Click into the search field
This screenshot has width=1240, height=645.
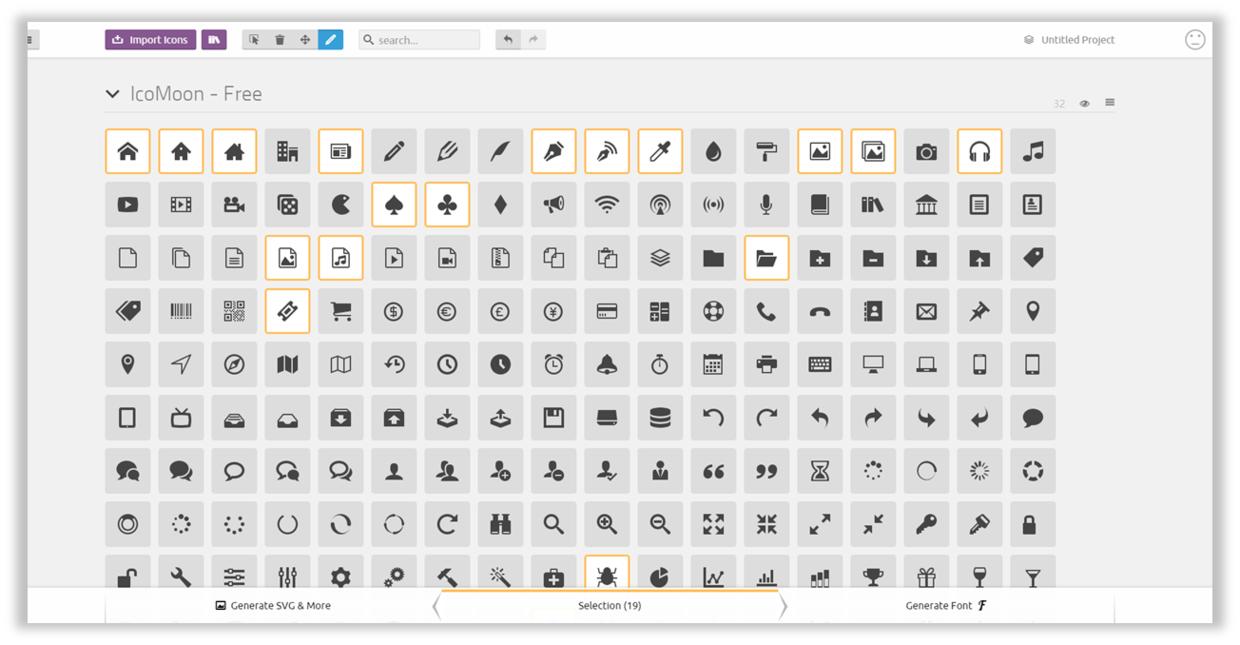tap(419, 40)
